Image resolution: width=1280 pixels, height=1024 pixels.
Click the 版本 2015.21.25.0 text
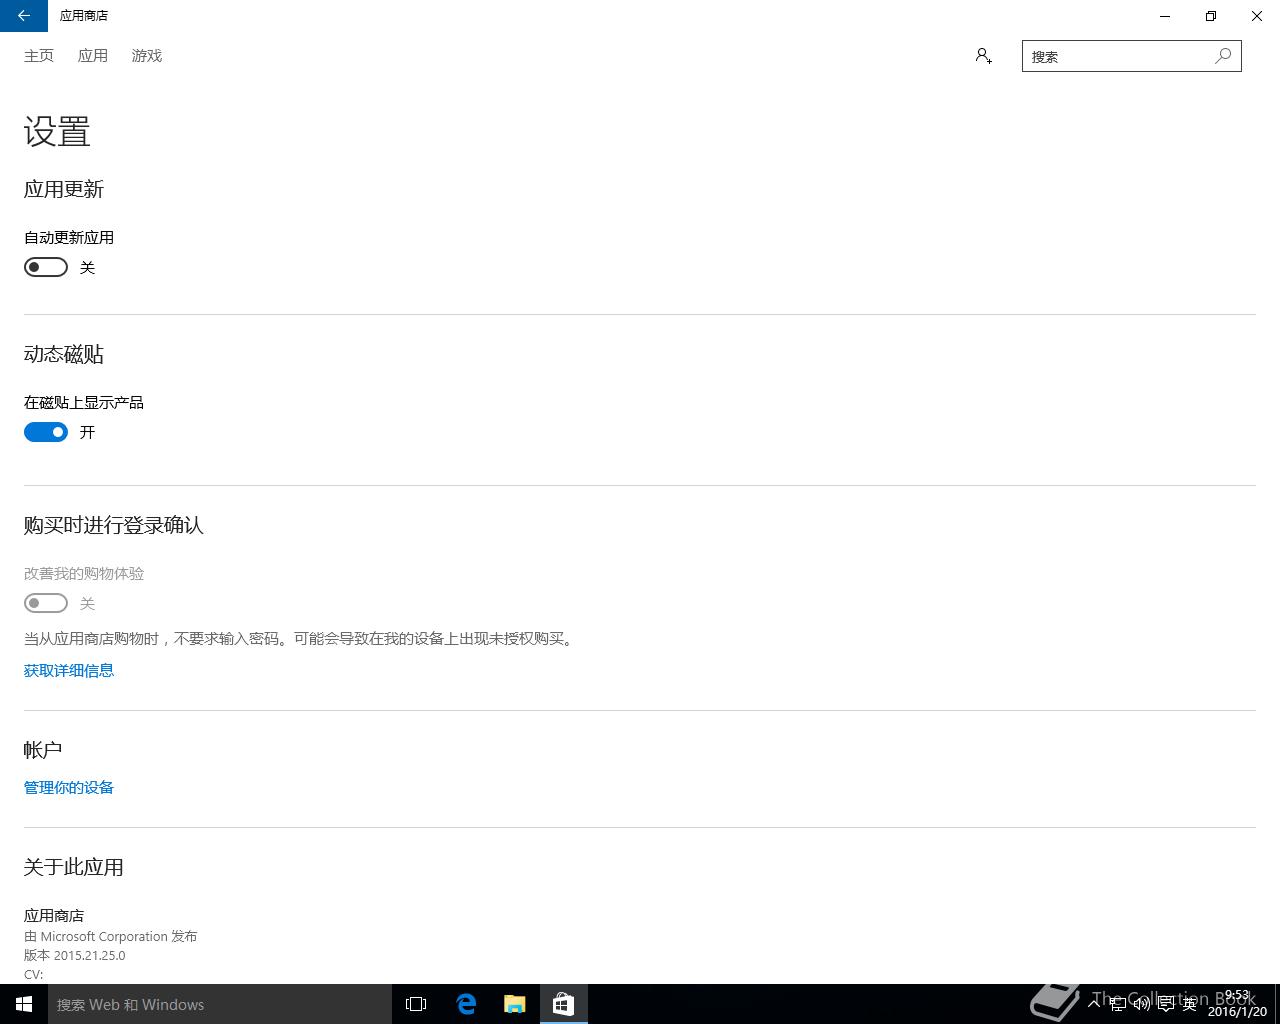75,955
